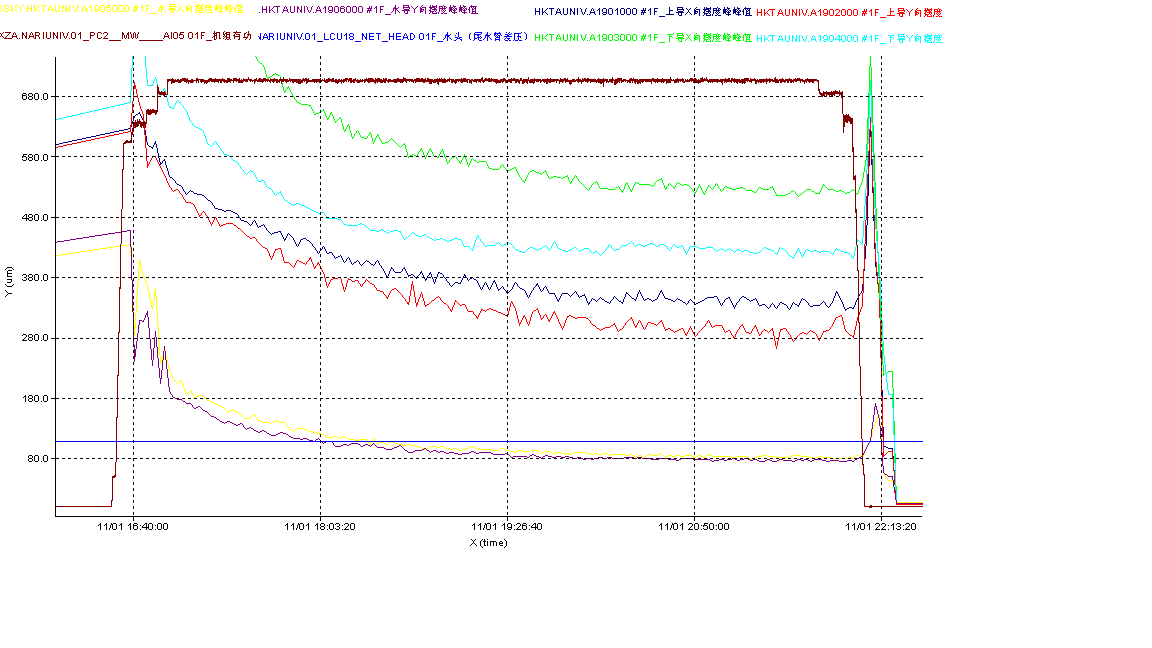Click the navy A1901000 上导X legend label
This screenshot has width=1152, height=648.
[643, 12]
